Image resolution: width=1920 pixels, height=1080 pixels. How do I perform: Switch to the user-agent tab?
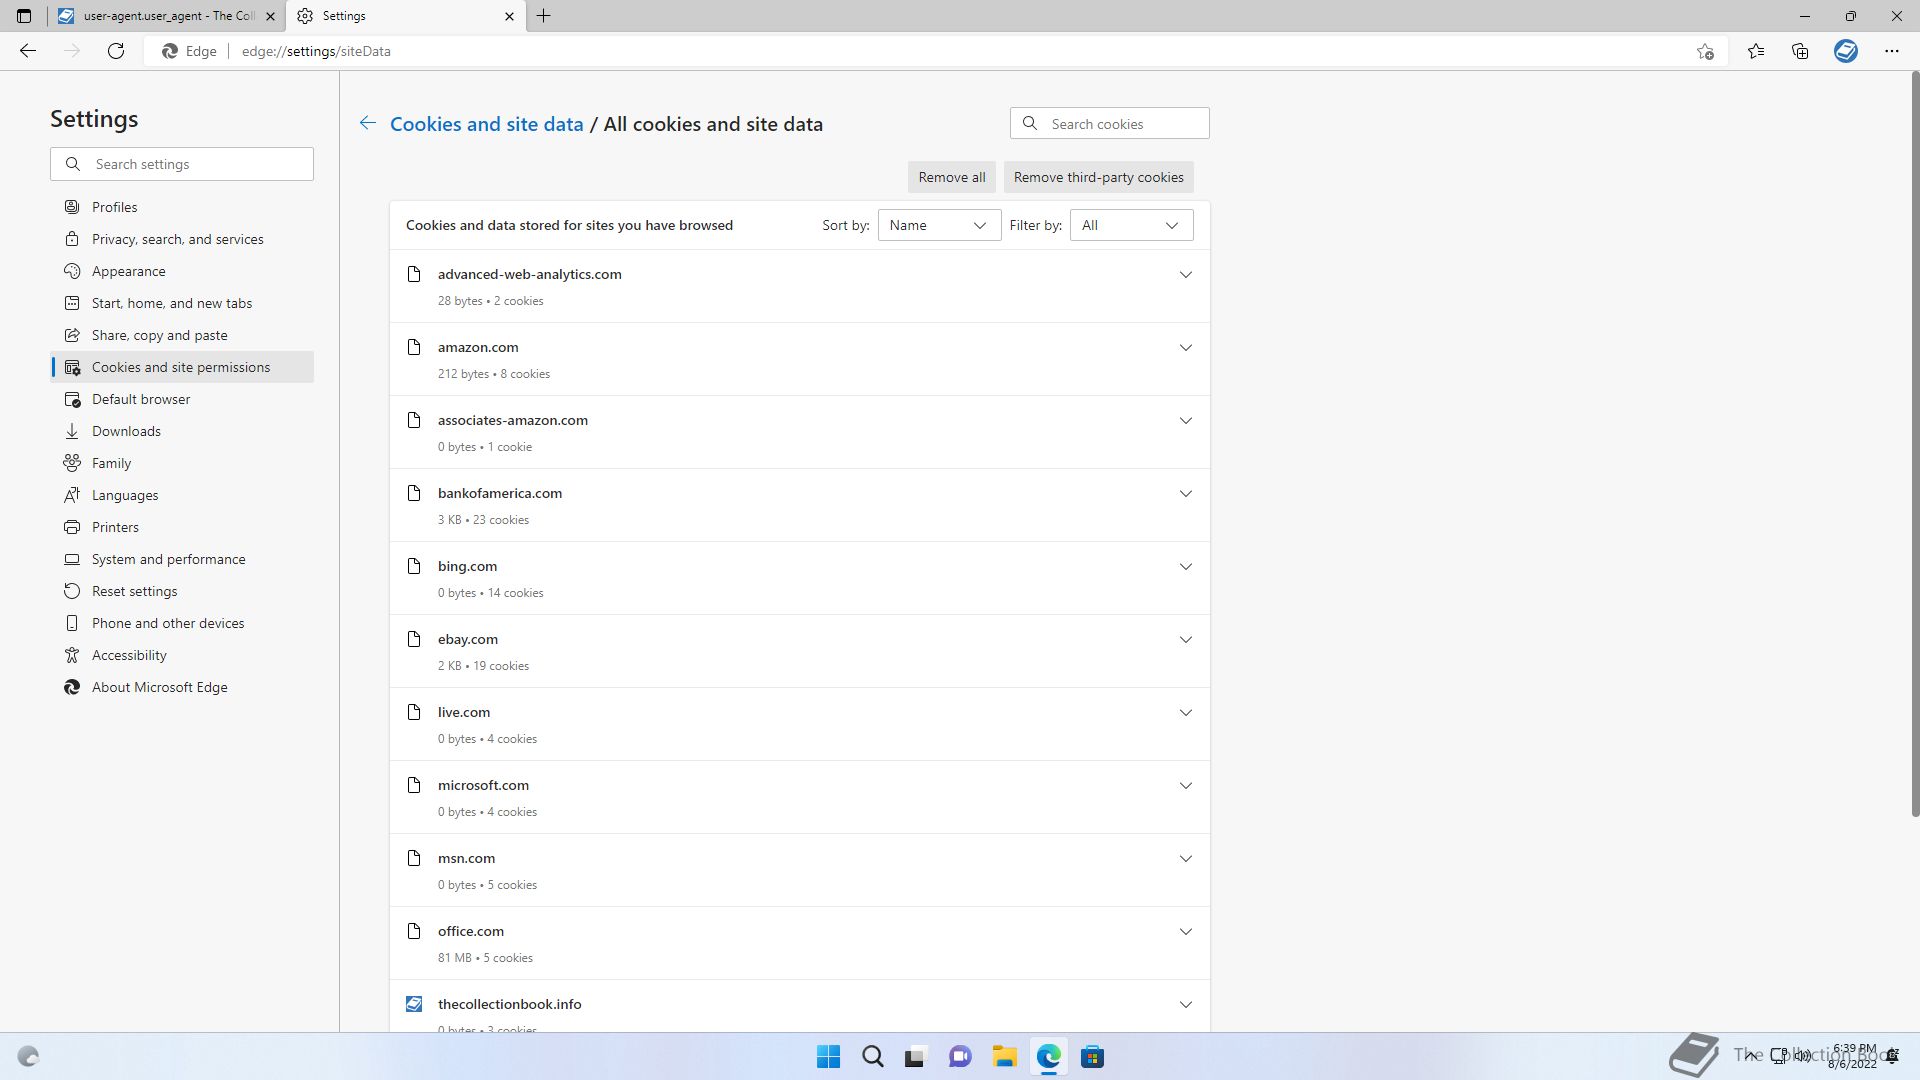[x=166, y=16]
